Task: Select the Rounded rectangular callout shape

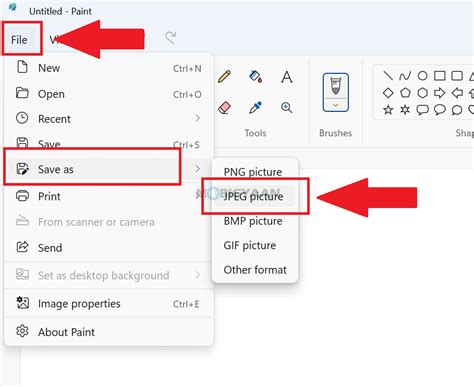Action: [x=422, y=110]
